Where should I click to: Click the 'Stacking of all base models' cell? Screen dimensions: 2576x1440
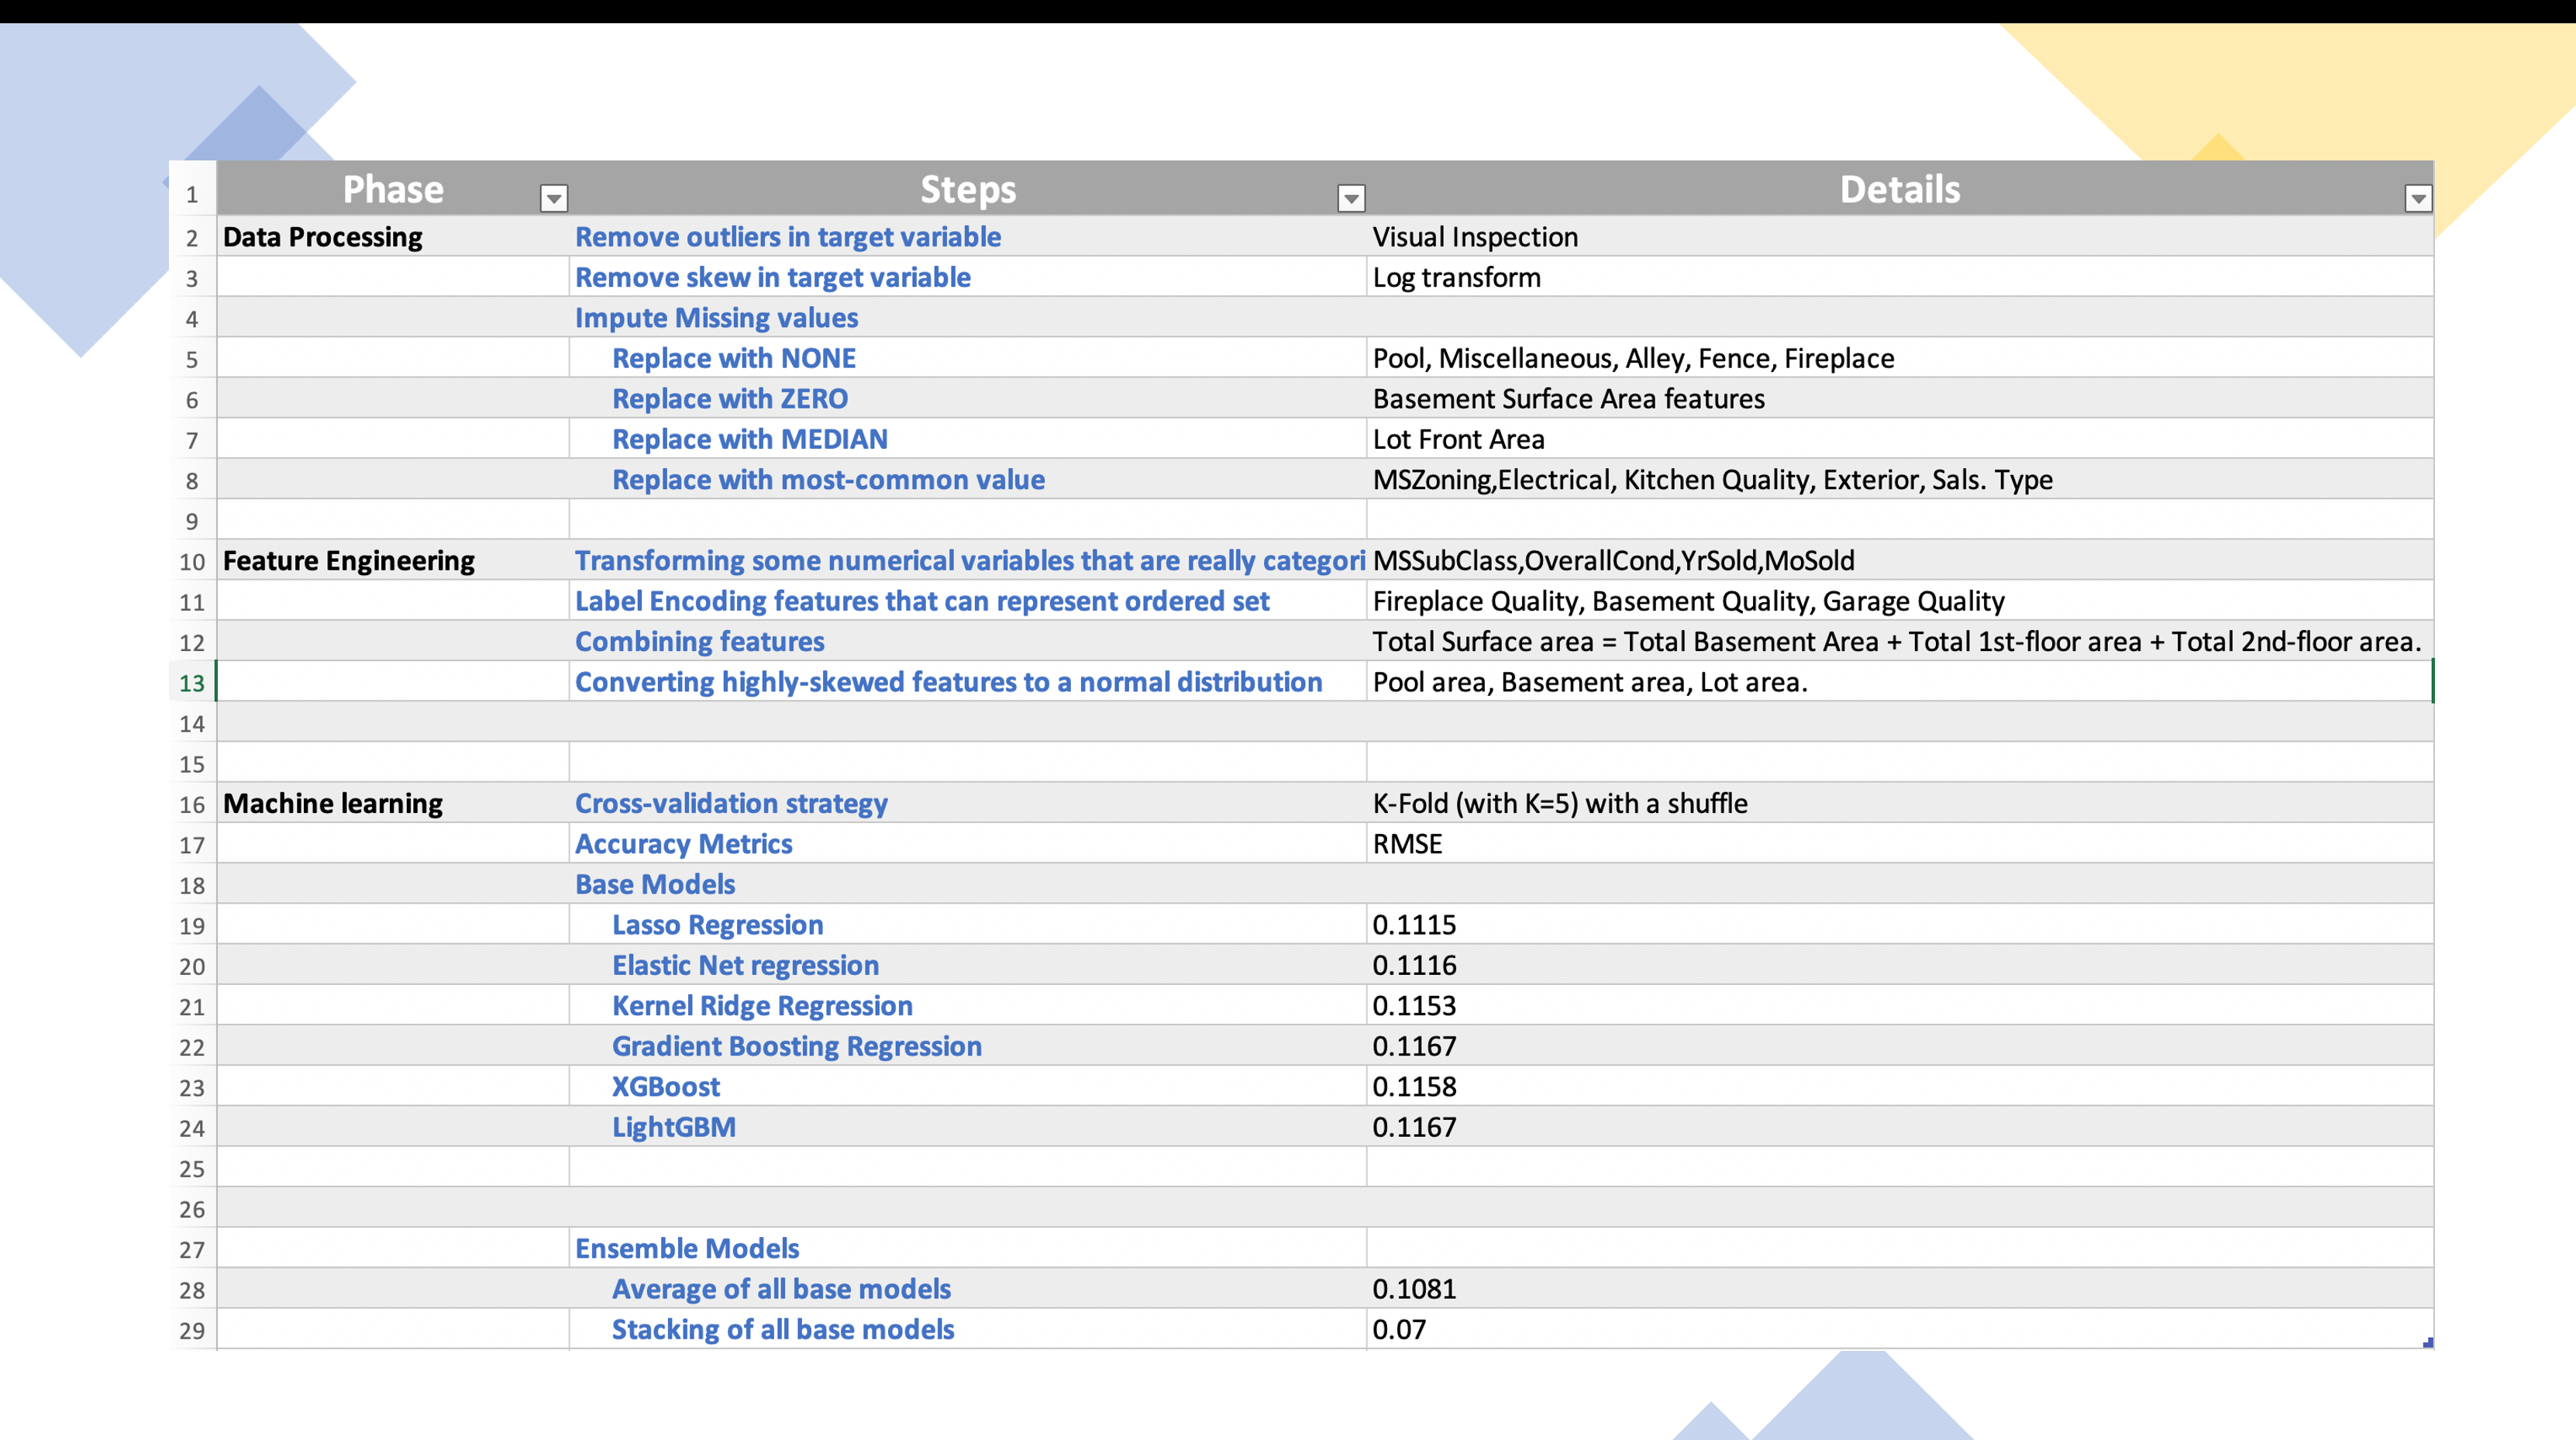coord(782,1329)
